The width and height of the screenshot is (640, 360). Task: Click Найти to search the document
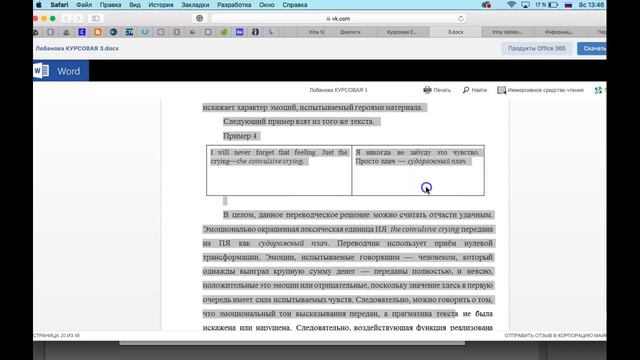click(475, 90)
